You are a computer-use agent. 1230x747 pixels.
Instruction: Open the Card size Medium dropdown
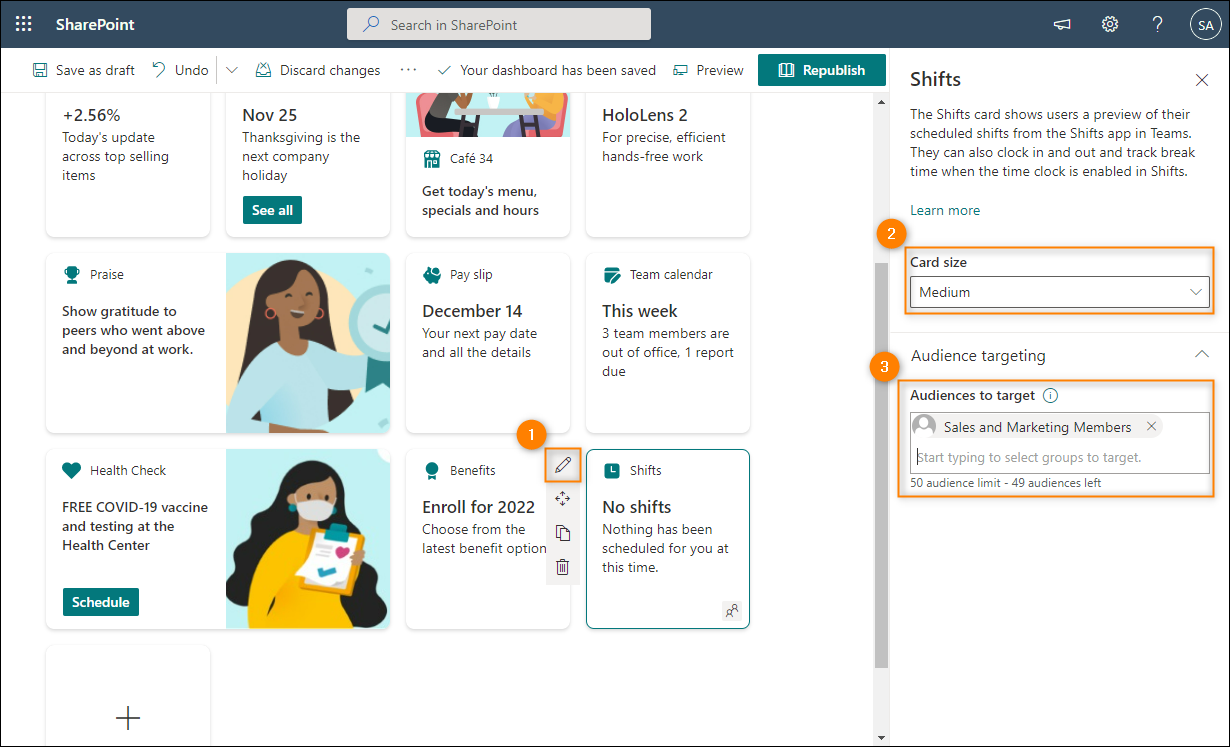pos(1060,292)
